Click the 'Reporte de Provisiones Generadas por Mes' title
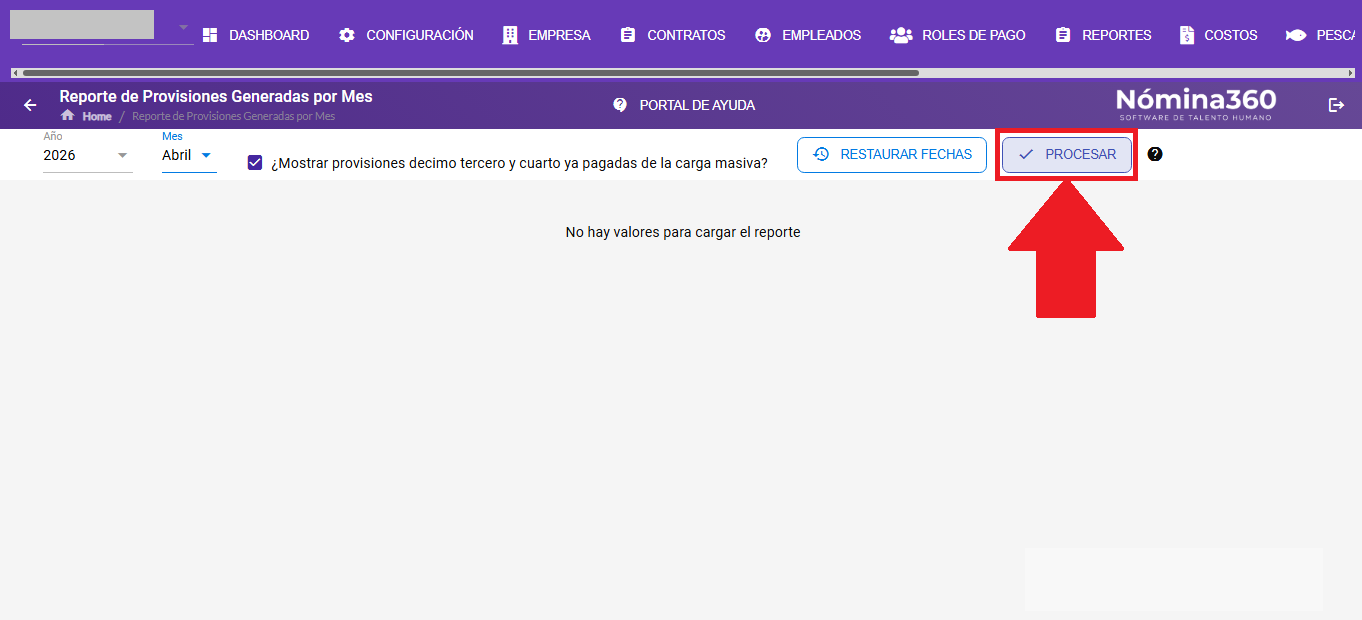The image size is (1362, 620). click(216, 96)
